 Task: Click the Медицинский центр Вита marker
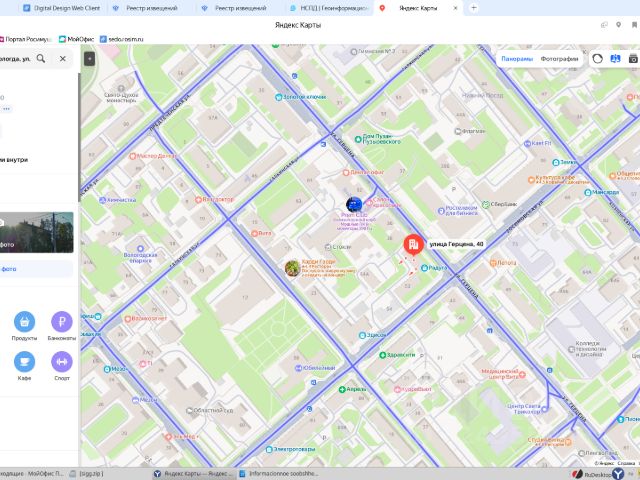pos(522,375)
